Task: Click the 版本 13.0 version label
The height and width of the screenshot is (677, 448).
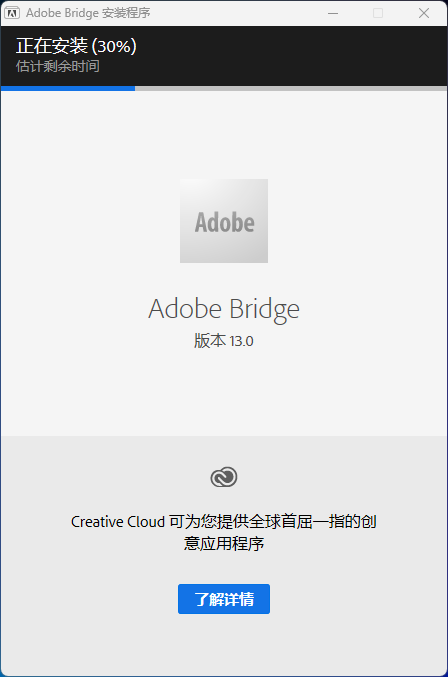Action: click(224, 341)
